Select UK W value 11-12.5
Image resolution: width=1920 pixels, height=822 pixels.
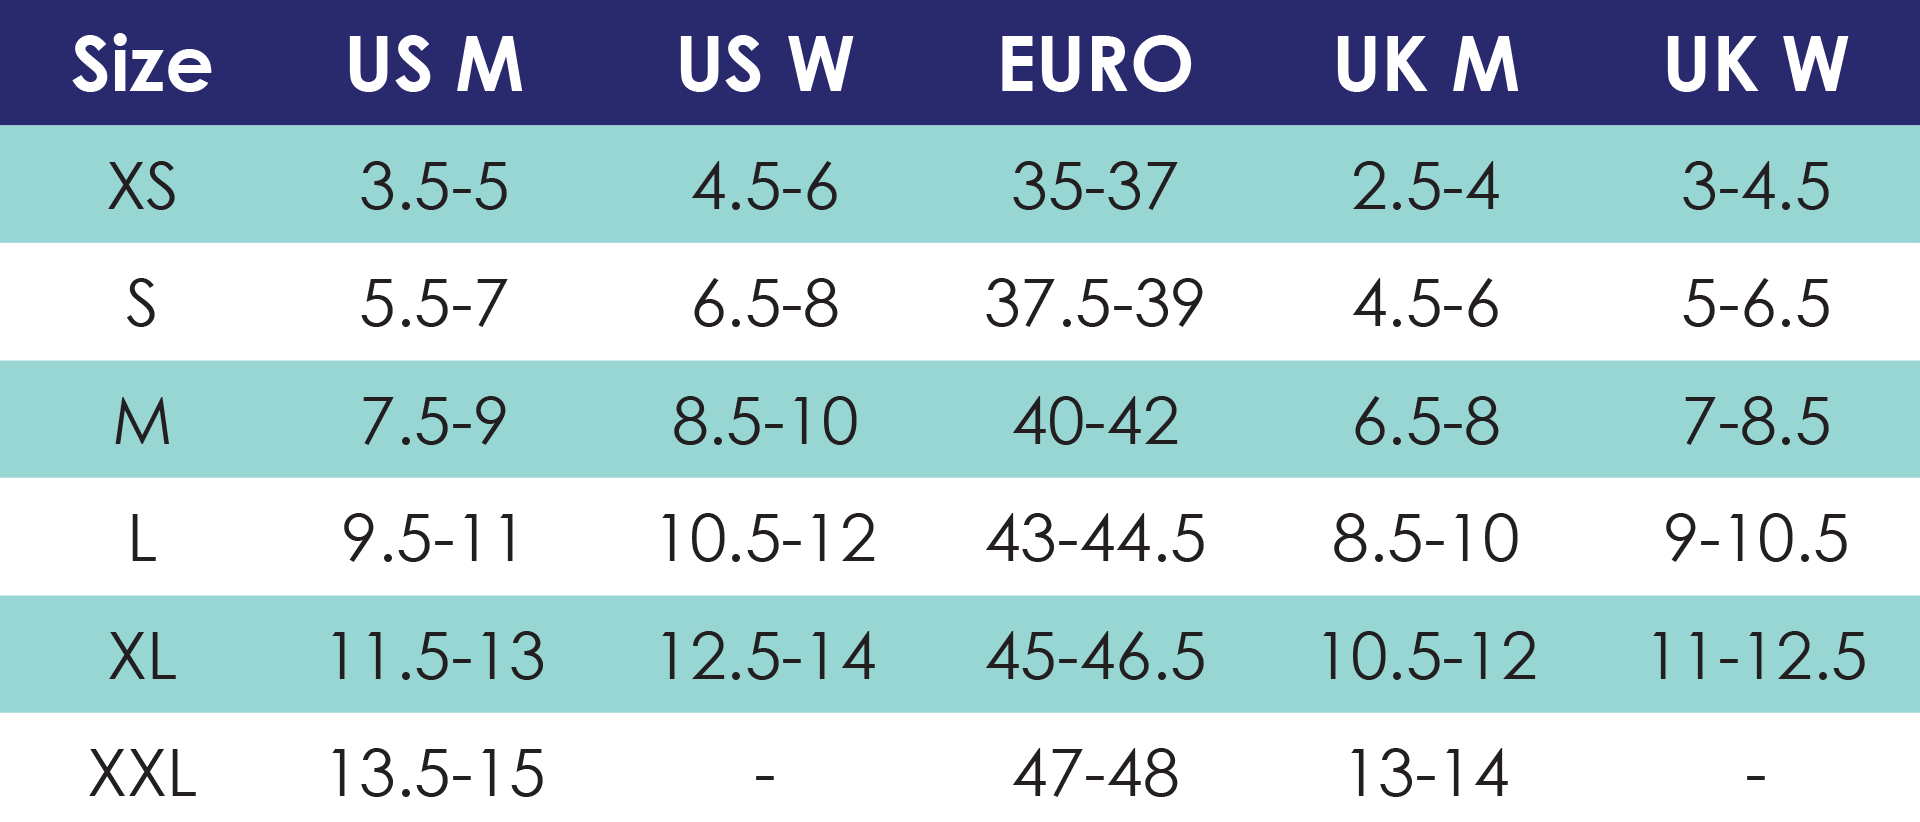click(x=1756, y=657)
